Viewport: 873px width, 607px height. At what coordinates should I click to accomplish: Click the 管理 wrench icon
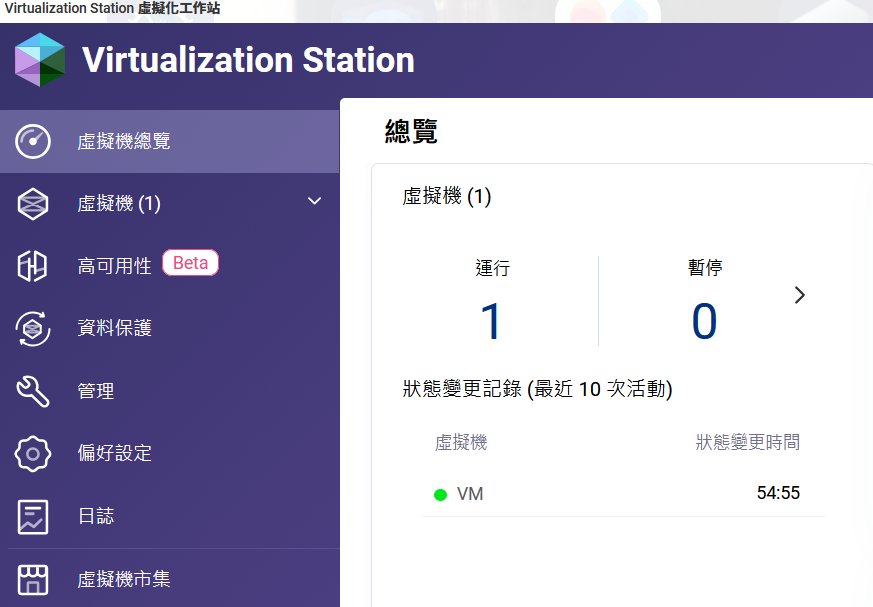[33, 391]
